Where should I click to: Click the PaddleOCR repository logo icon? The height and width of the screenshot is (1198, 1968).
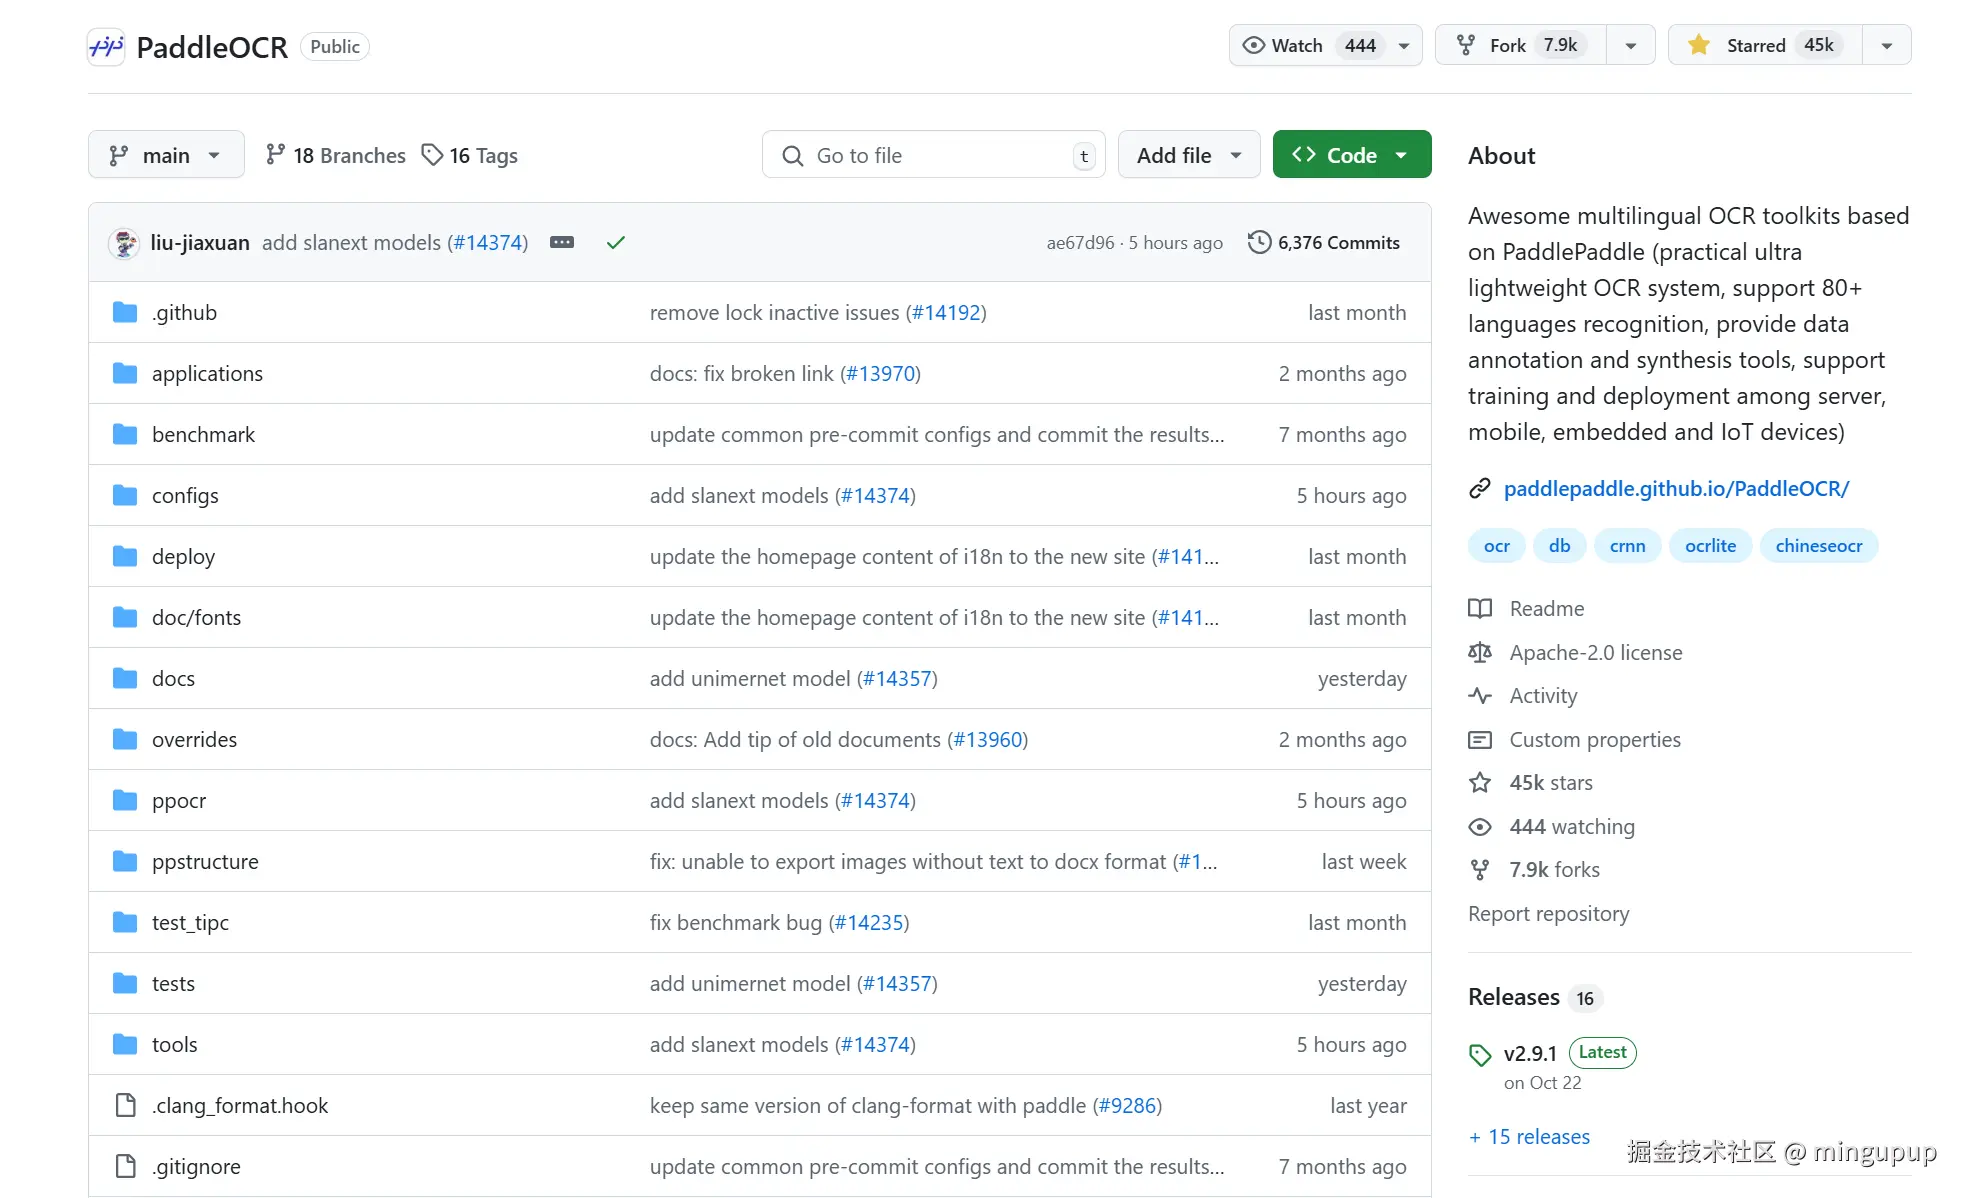click(106, 47)
